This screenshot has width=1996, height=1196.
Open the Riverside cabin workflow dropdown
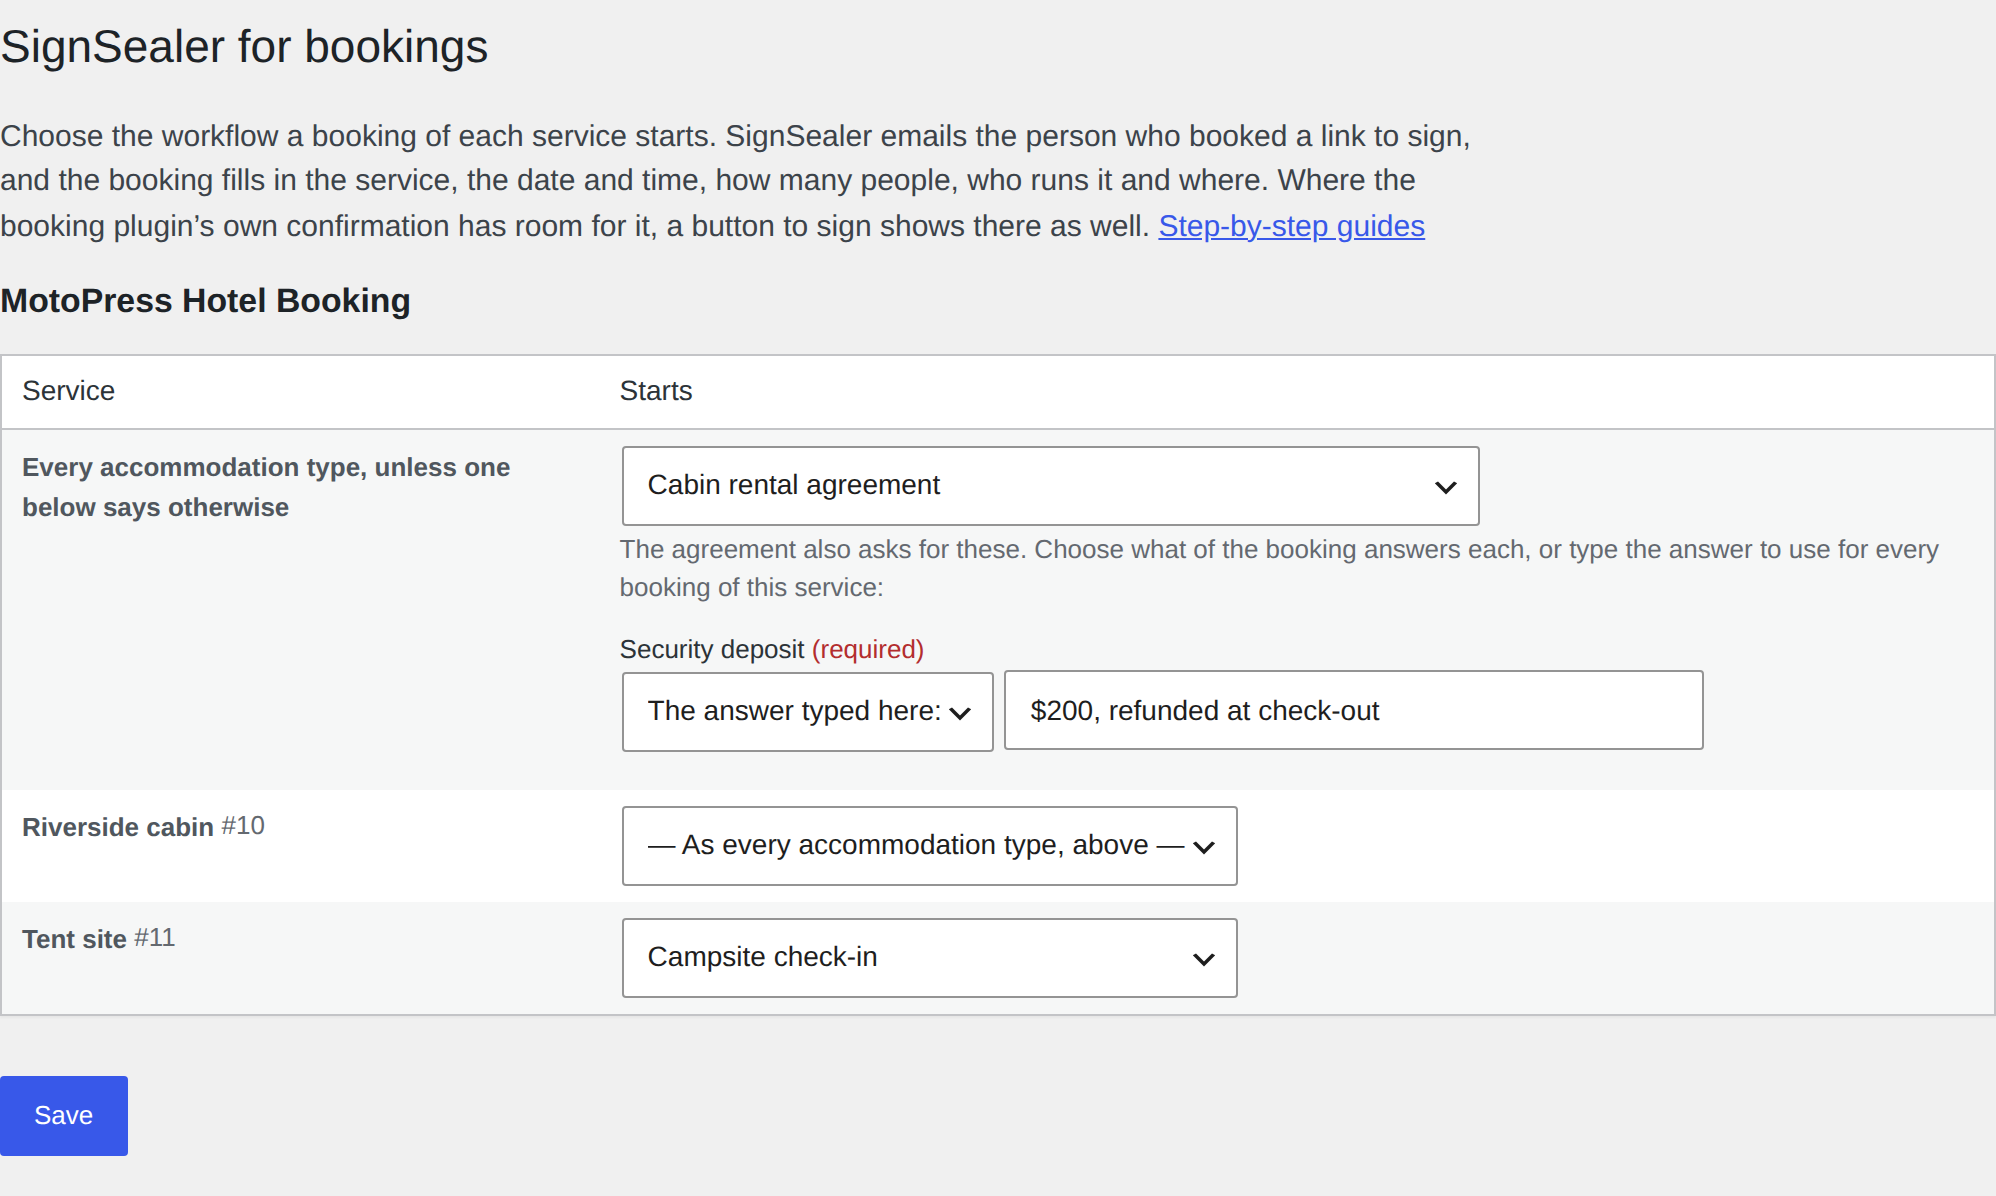929,846
